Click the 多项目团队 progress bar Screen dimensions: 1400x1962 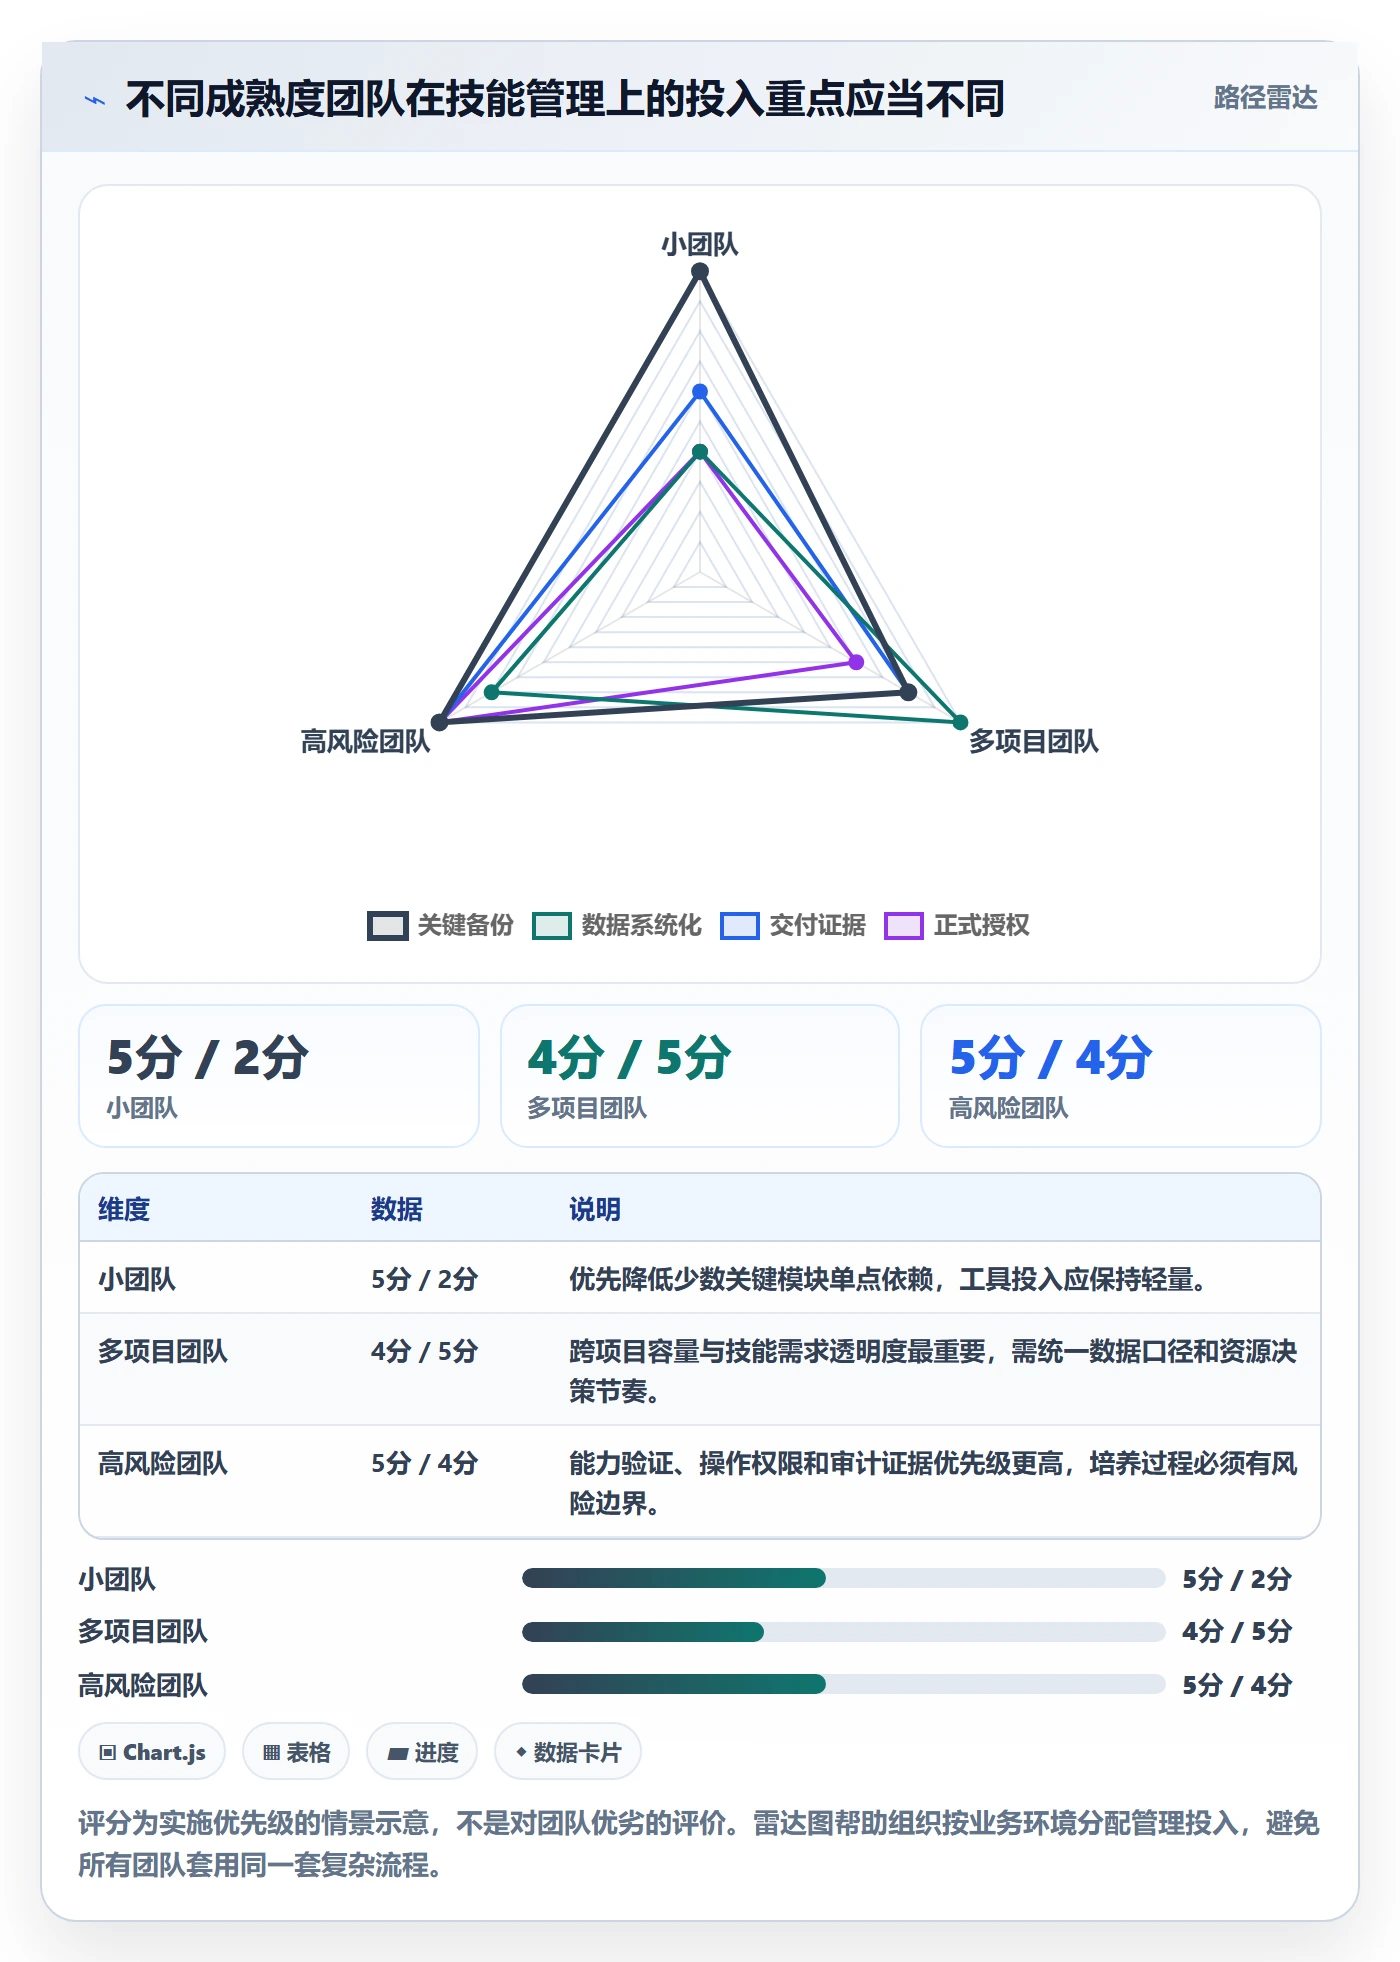click(843, 1632)
